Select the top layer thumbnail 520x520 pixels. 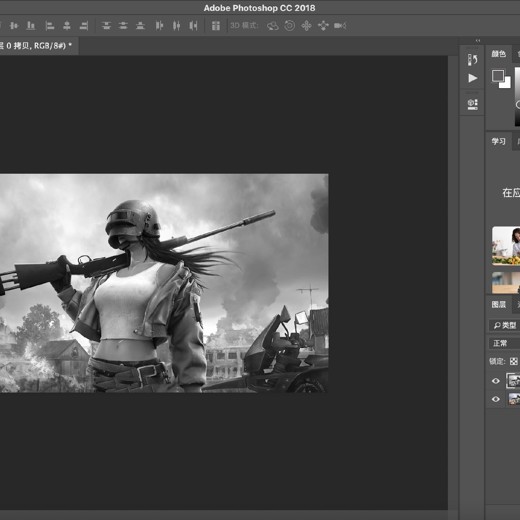(x=514, y=381)
